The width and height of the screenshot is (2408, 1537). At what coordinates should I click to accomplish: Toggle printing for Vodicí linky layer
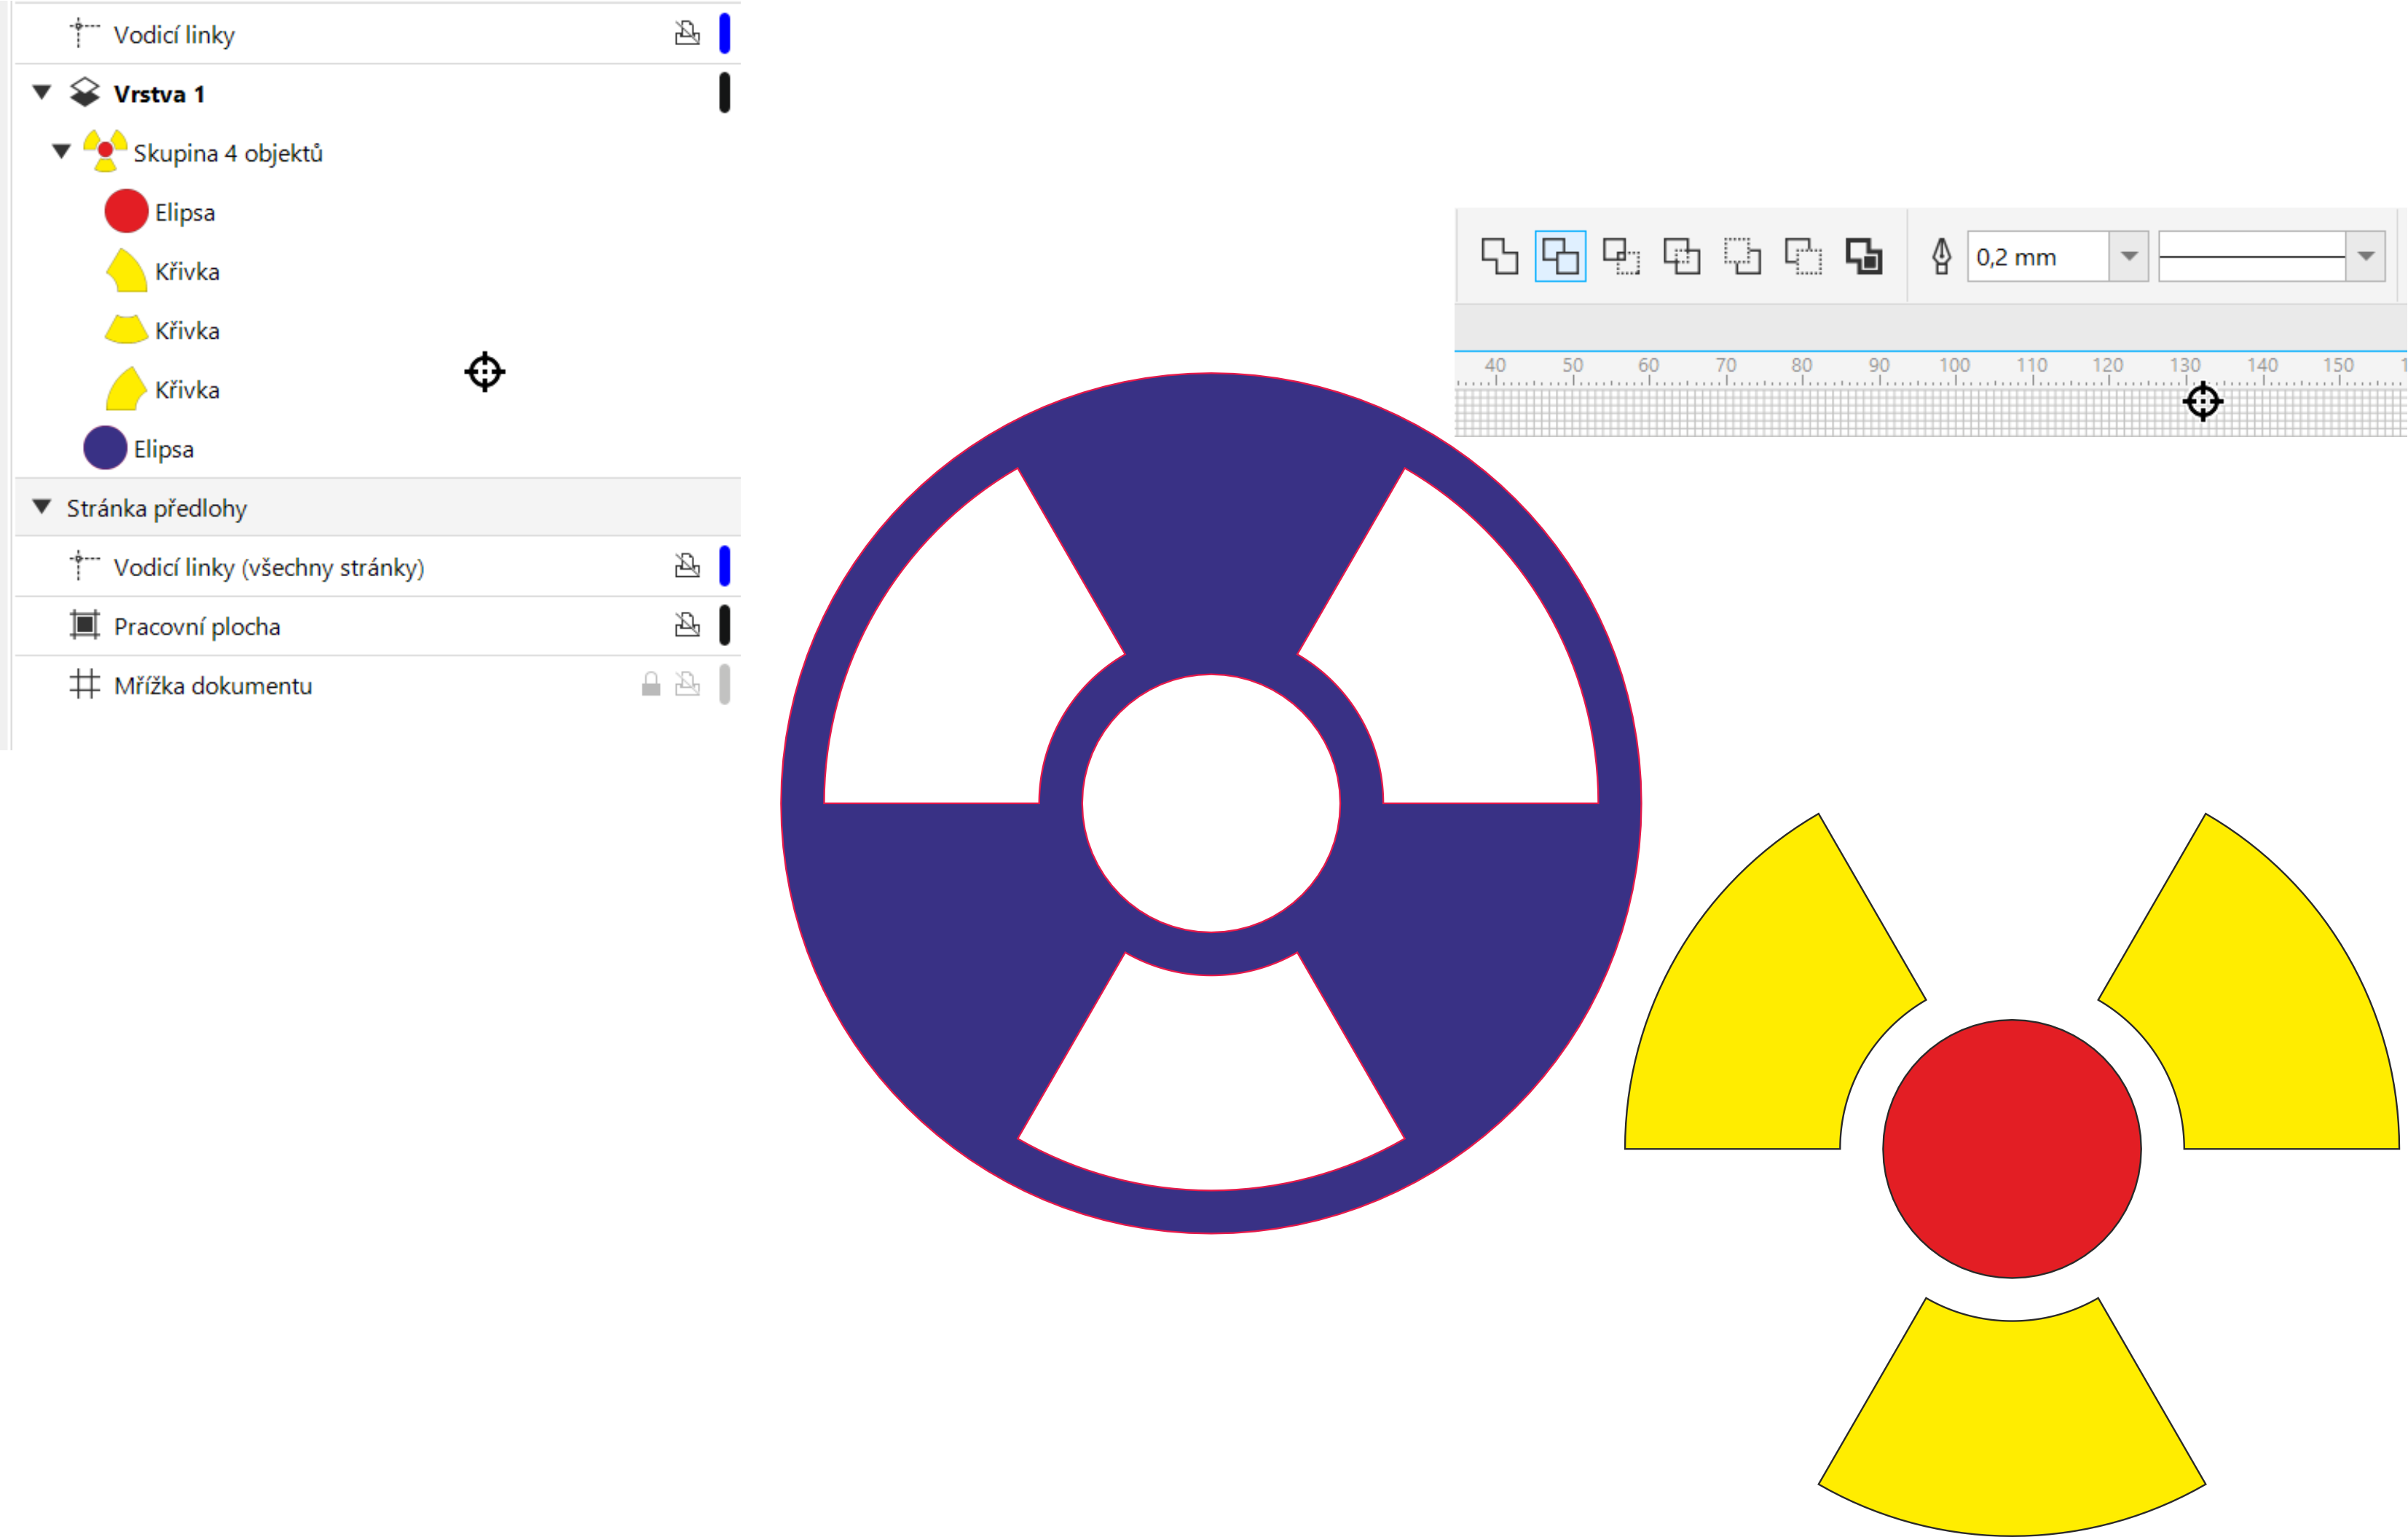(687, 34)
